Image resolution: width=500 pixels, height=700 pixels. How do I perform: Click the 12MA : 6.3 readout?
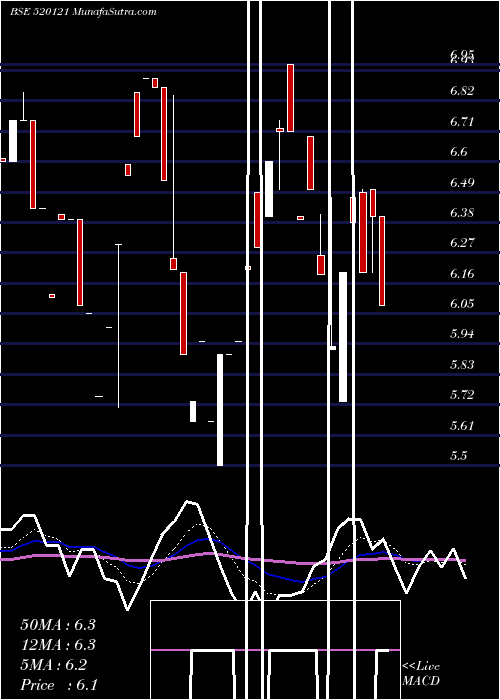coord(58,645)
